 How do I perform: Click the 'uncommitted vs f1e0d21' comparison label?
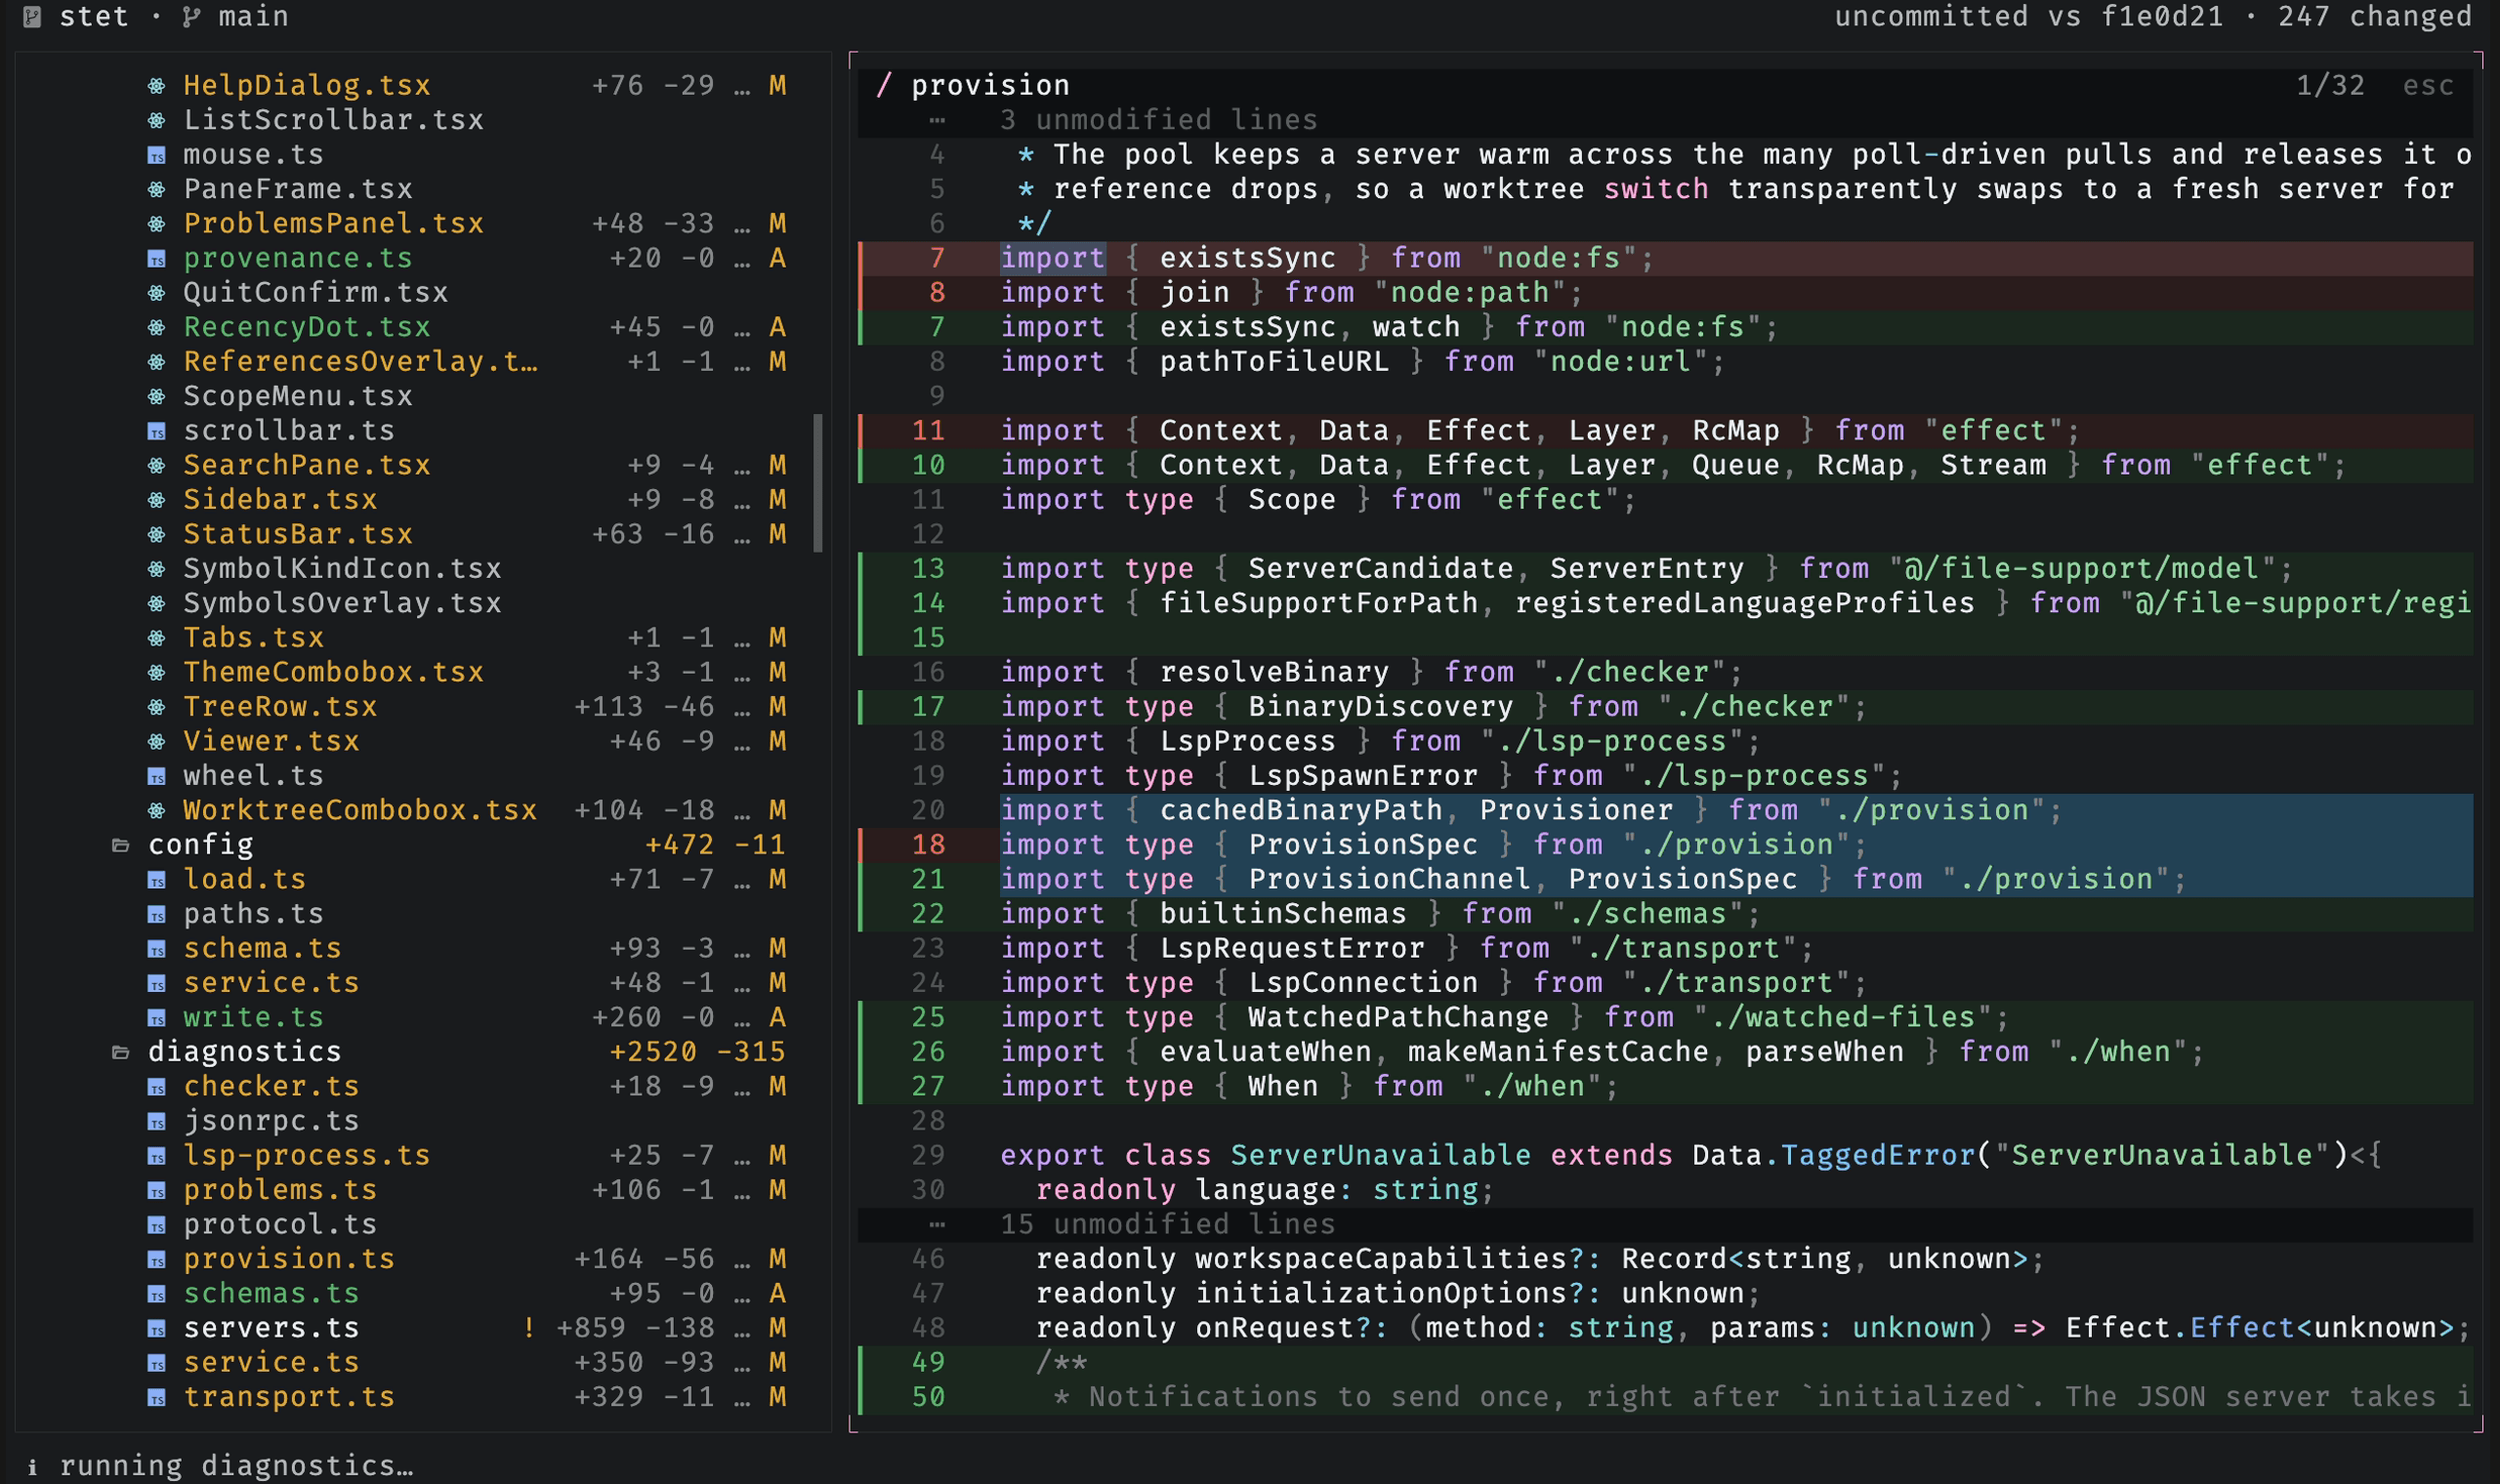2029,16
